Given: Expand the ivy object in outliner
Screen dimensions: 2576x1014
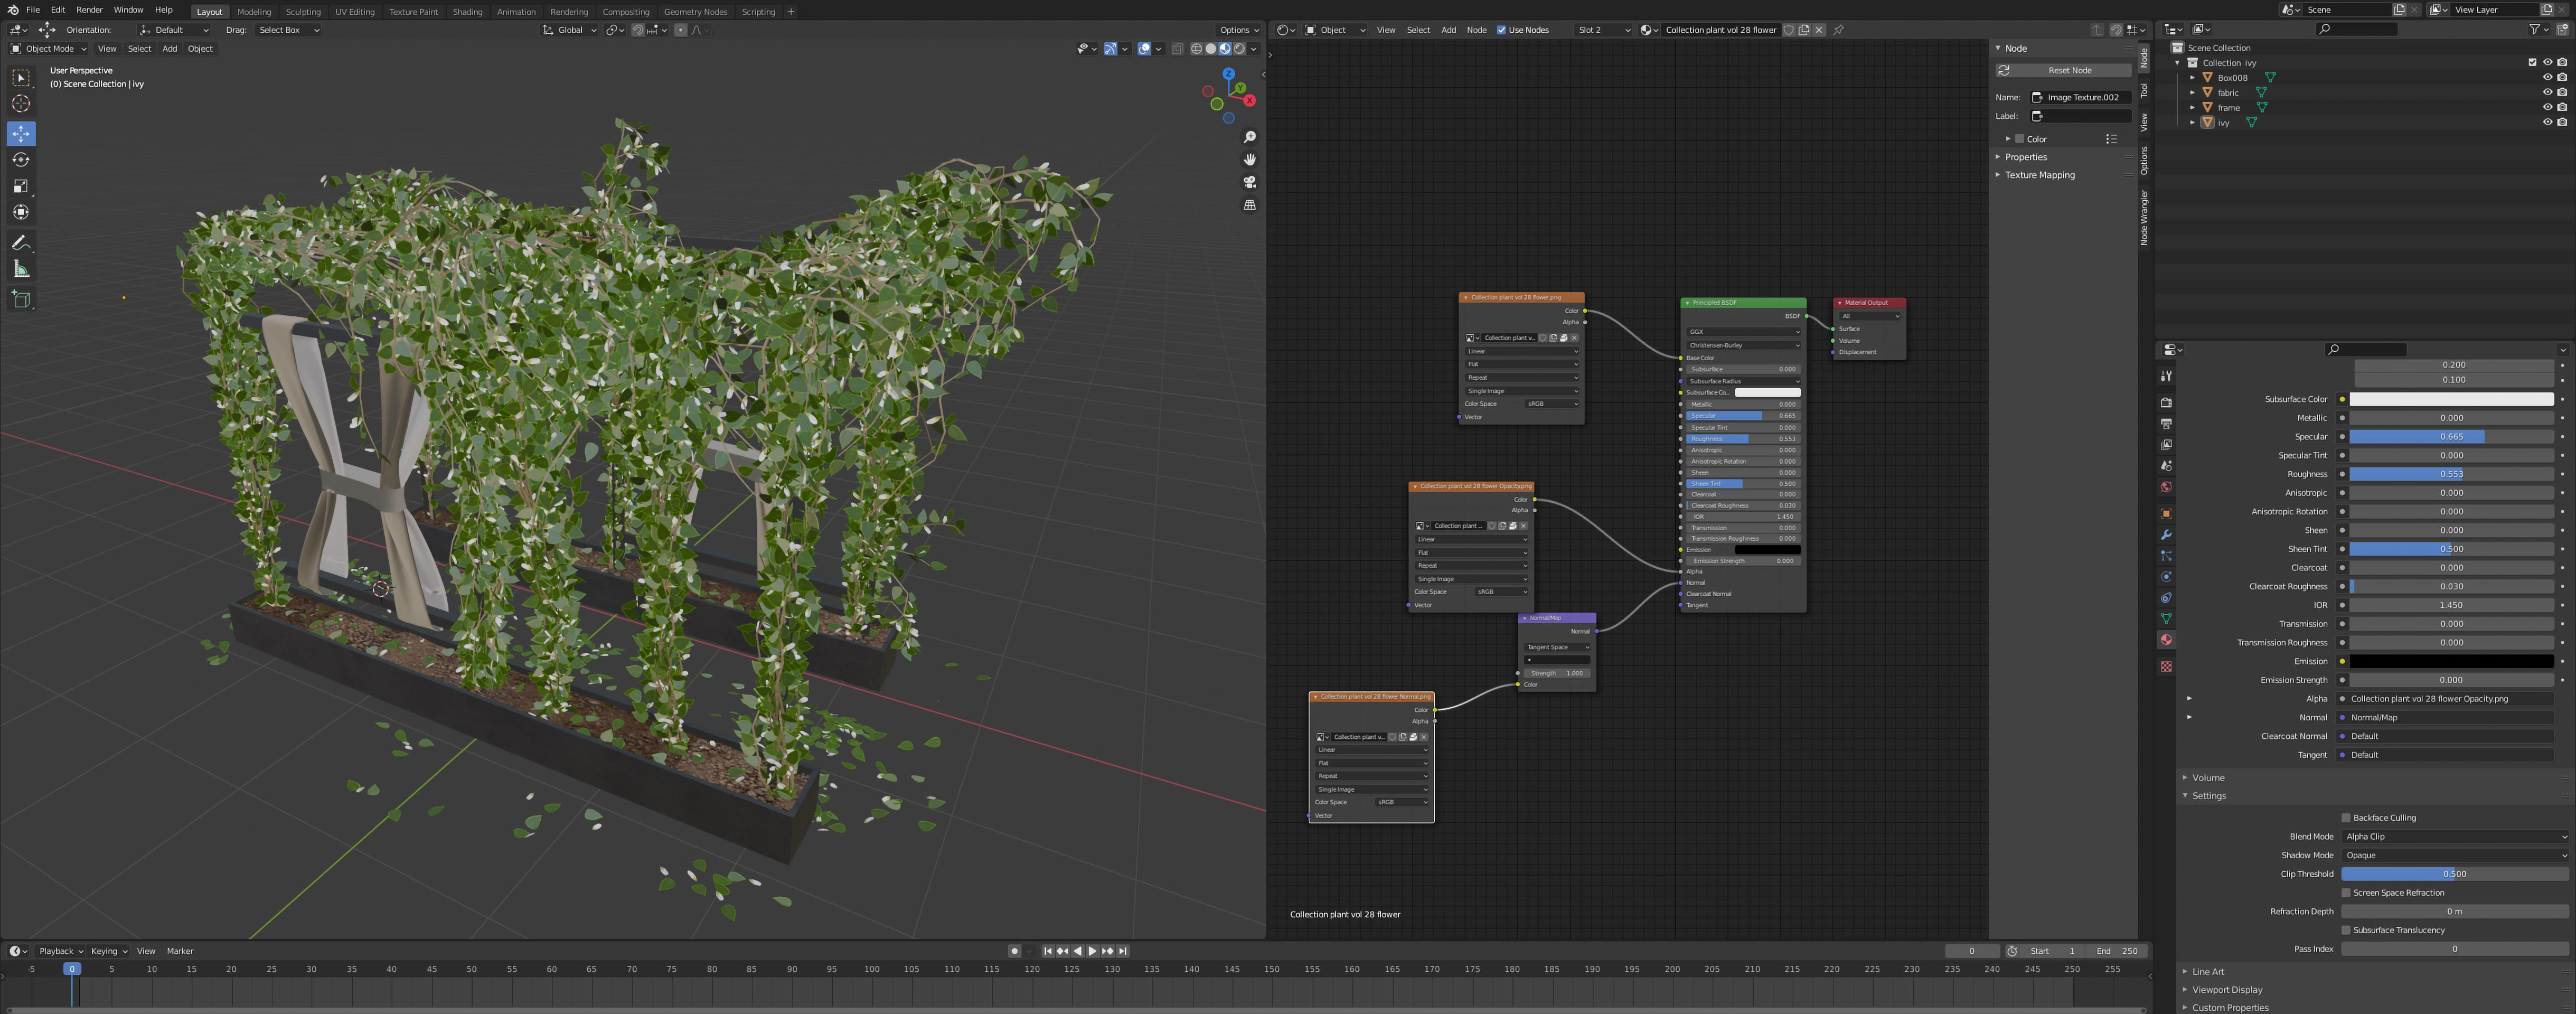Looking at the screenshot, I should pyautogui.click(x=2192, y=122).
